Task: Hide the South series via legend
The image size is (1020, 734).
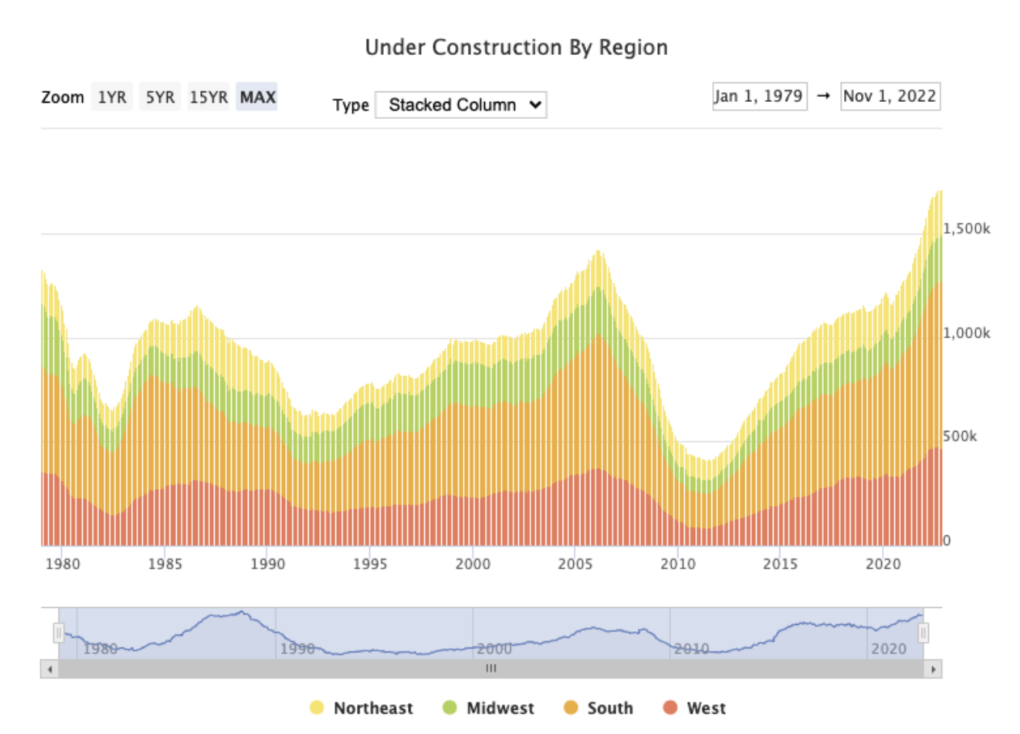Action: (x=609, y=708)
